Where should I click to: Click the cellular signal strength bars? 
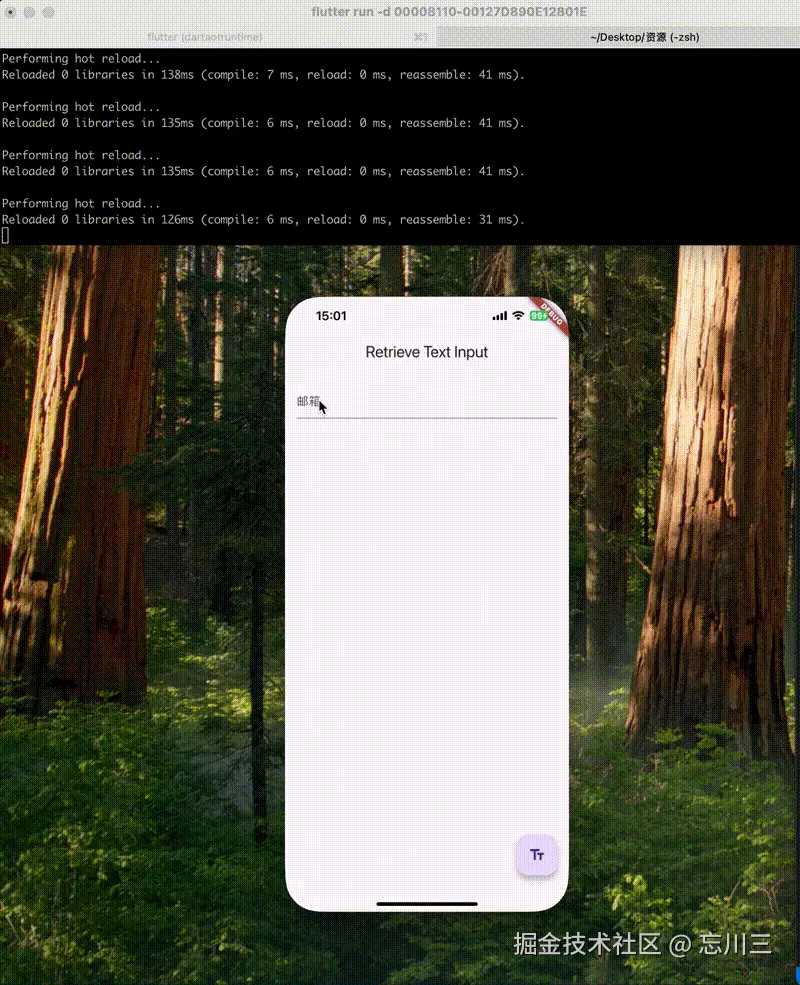[498, 315]
